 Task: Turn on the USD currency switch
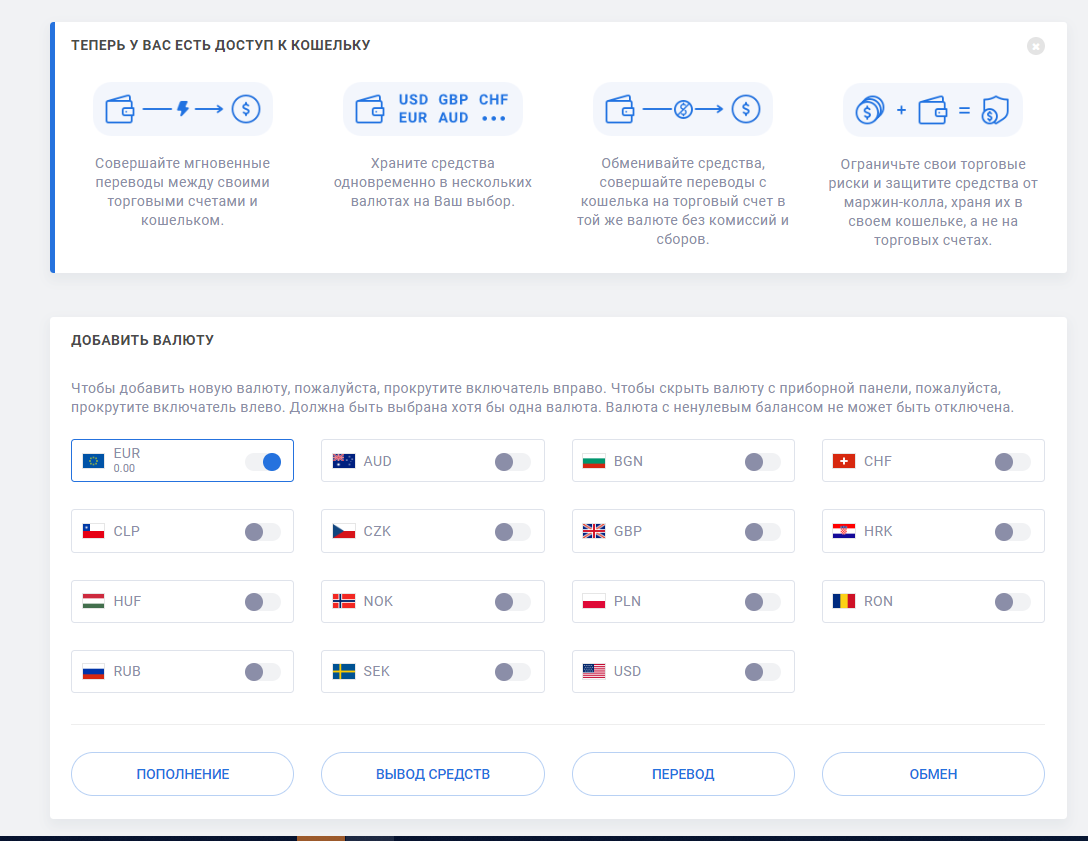[763, 672]
